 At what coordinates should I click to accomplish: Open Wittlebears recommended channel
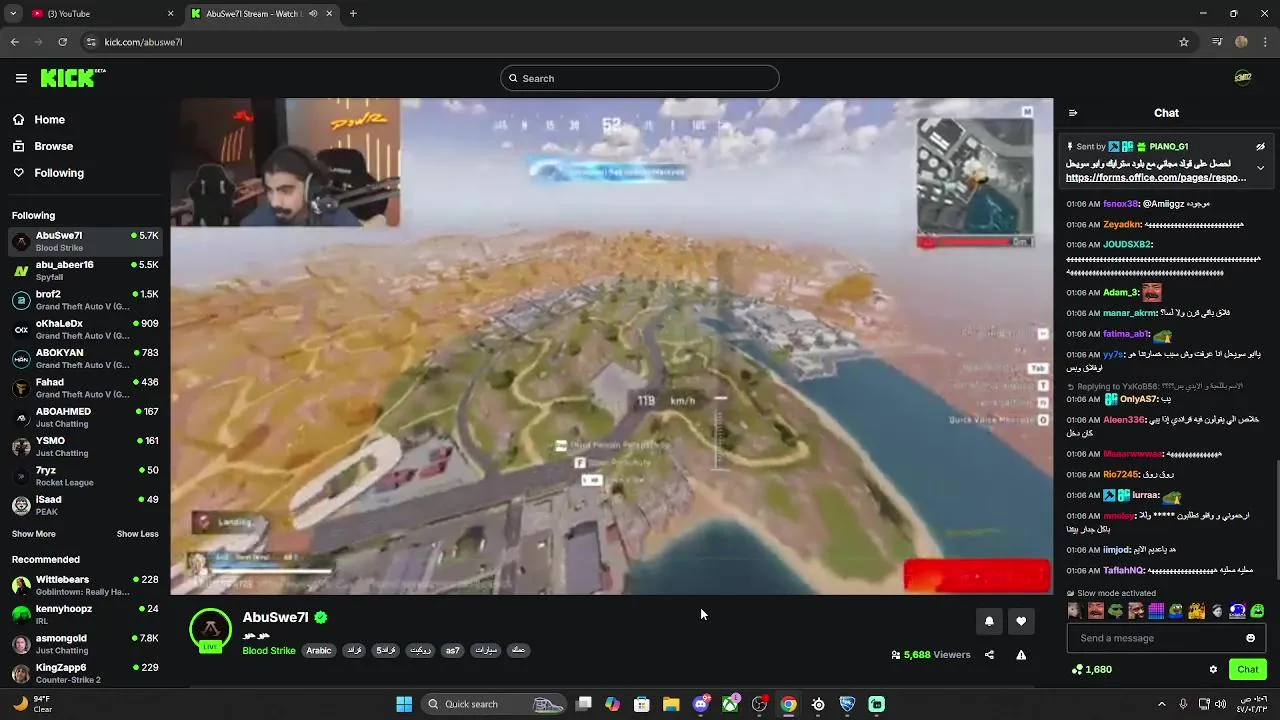85,585
